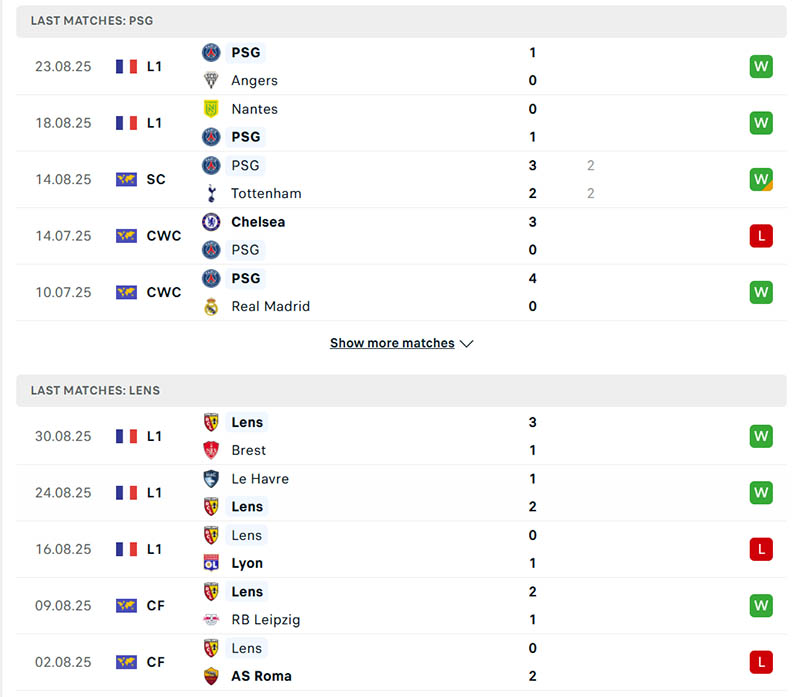The width and height of the screenshot is (800, 697).
Task: Open the Nantes vs PSG match row
Action: pos(400,122)
